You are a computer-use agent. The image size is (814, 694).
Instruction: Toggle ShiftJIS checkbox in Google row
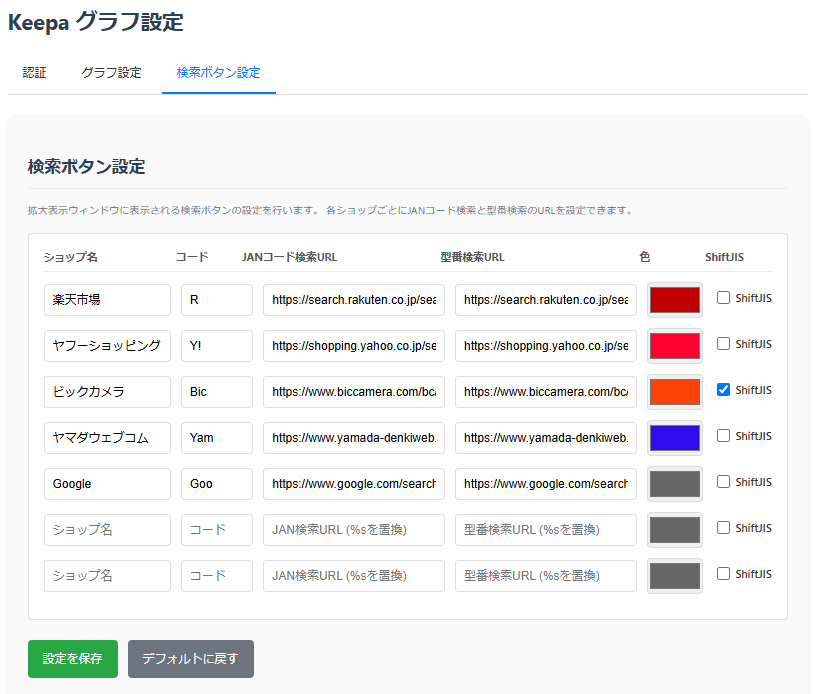click(x=723, y=482)
